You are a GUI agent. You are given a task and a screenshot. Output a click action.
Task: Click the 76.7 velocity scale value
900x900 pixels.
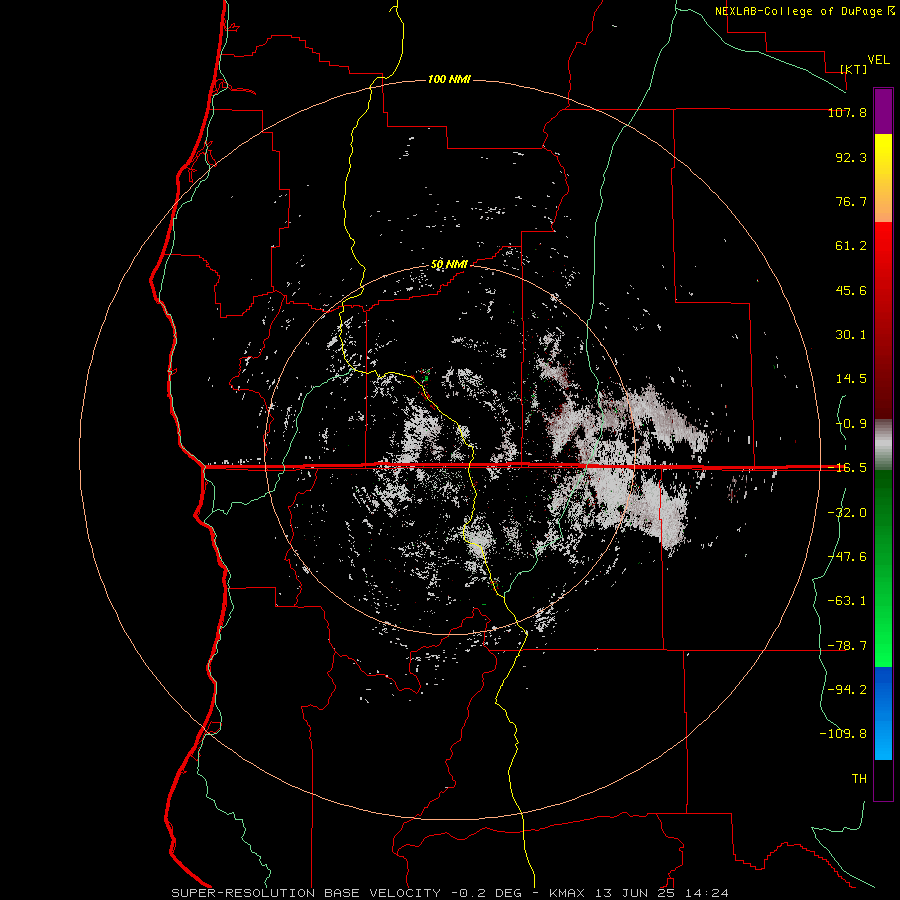(x=851, y=201)
